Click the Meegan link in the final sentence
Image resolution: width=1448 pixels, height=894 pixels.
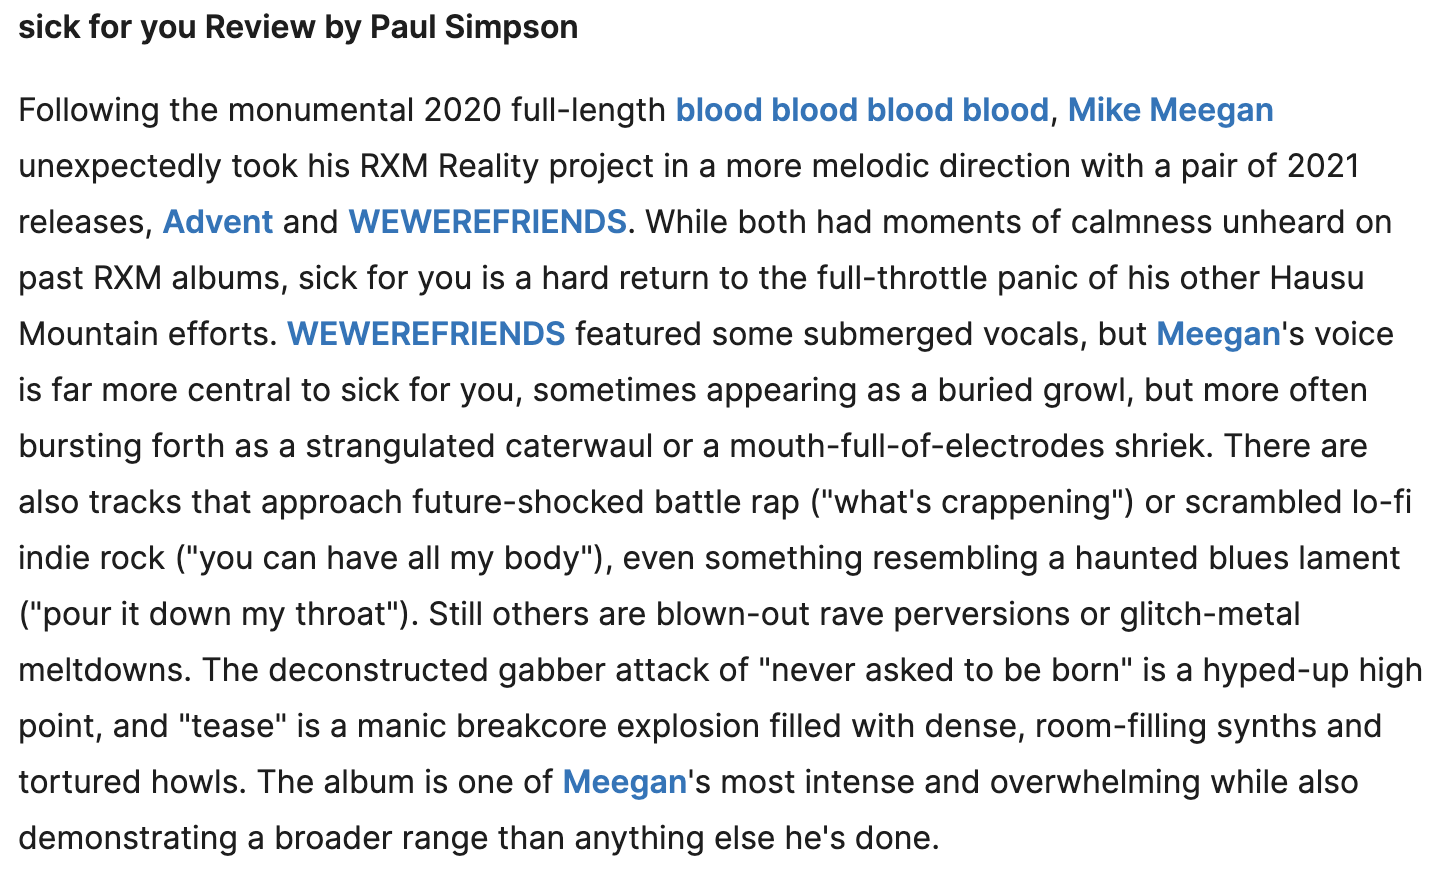[624, 782]
